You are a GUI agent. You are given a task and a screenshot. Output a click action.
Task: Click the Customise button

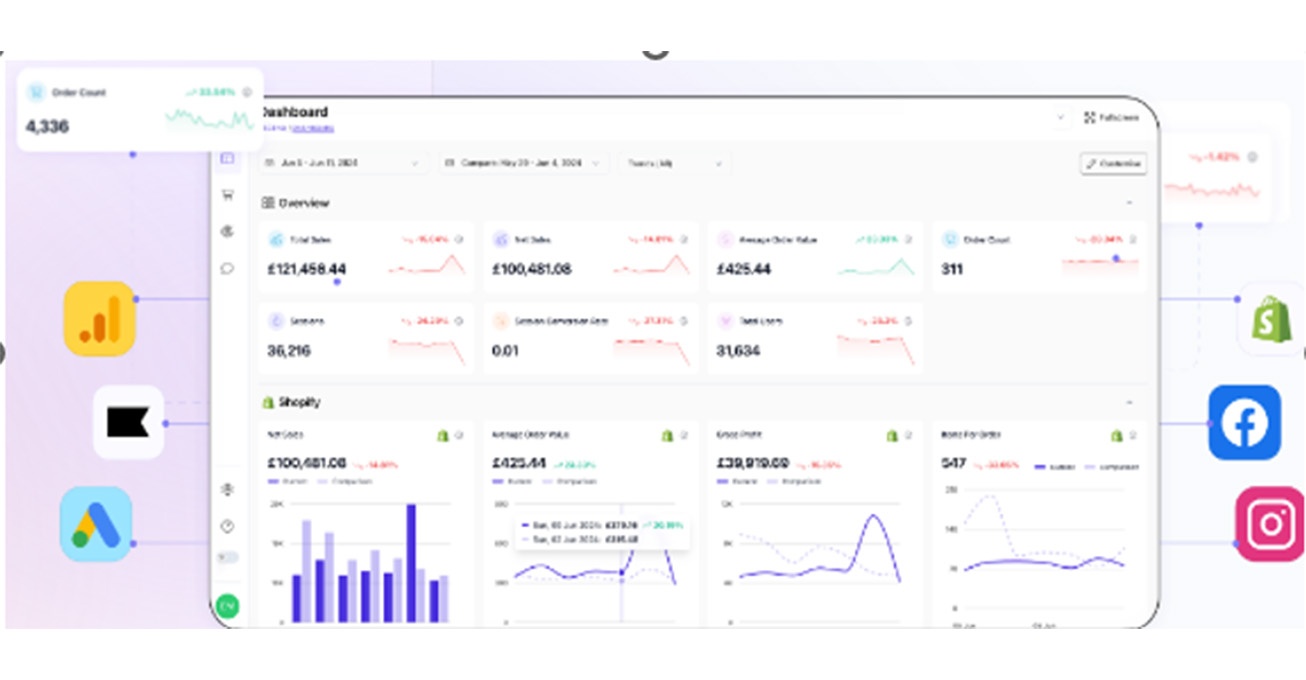pyautogui.click(x=1113, y=163)
